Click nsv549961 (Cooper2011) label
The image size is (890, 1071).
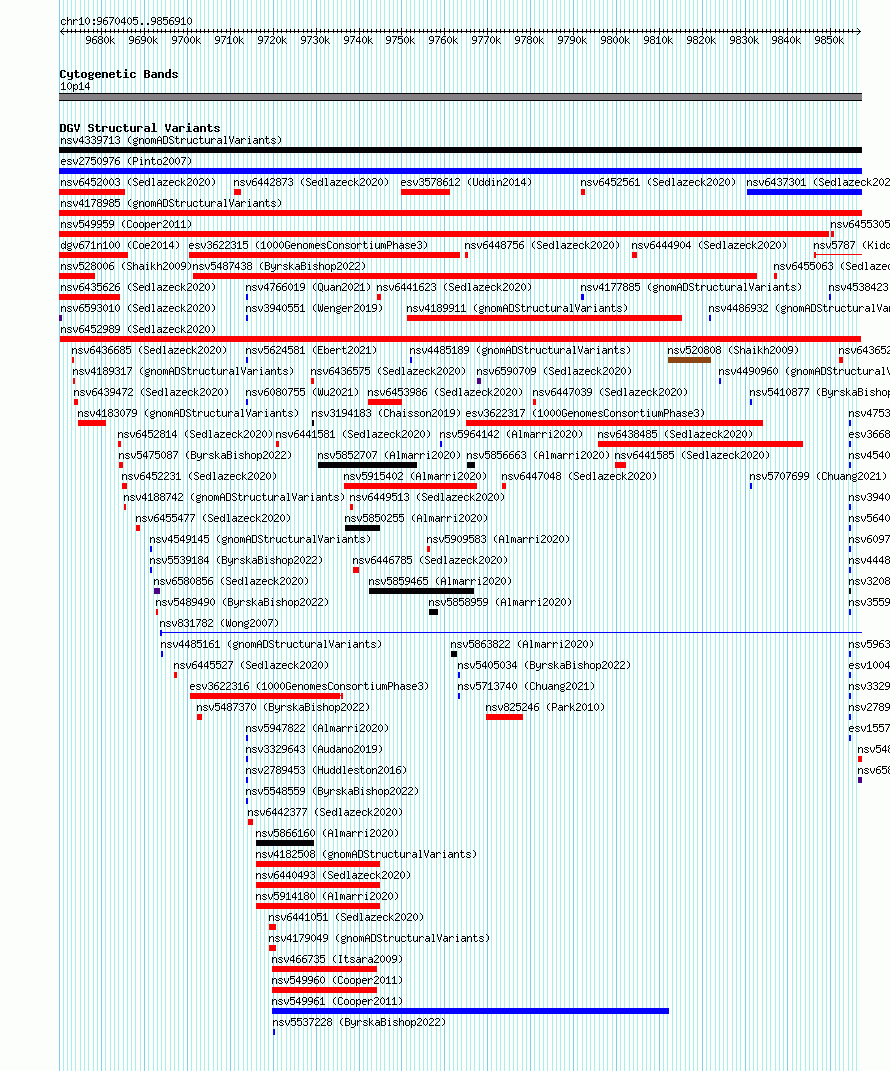tap(337, 1002)
